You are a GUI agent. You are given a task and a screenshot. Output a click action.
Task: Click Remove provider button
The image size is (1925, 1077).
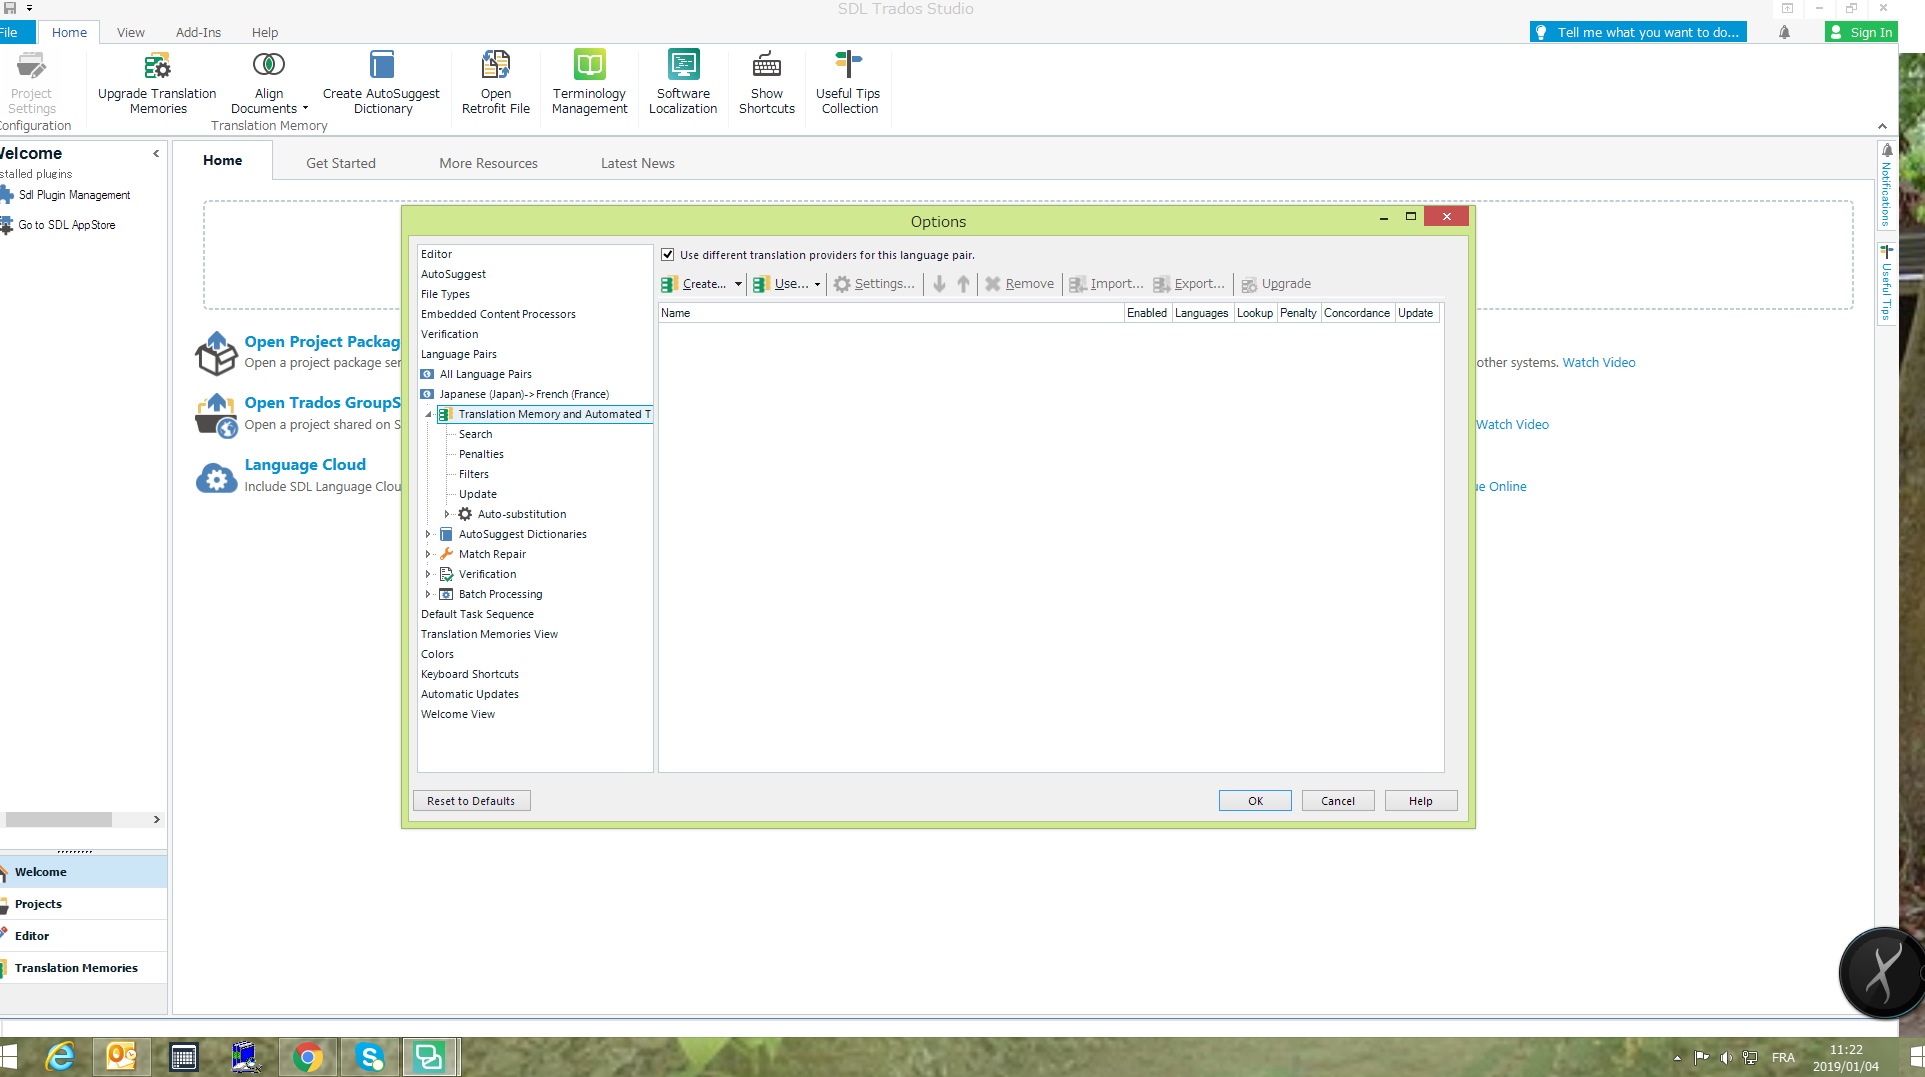[x=1019, y=284]
